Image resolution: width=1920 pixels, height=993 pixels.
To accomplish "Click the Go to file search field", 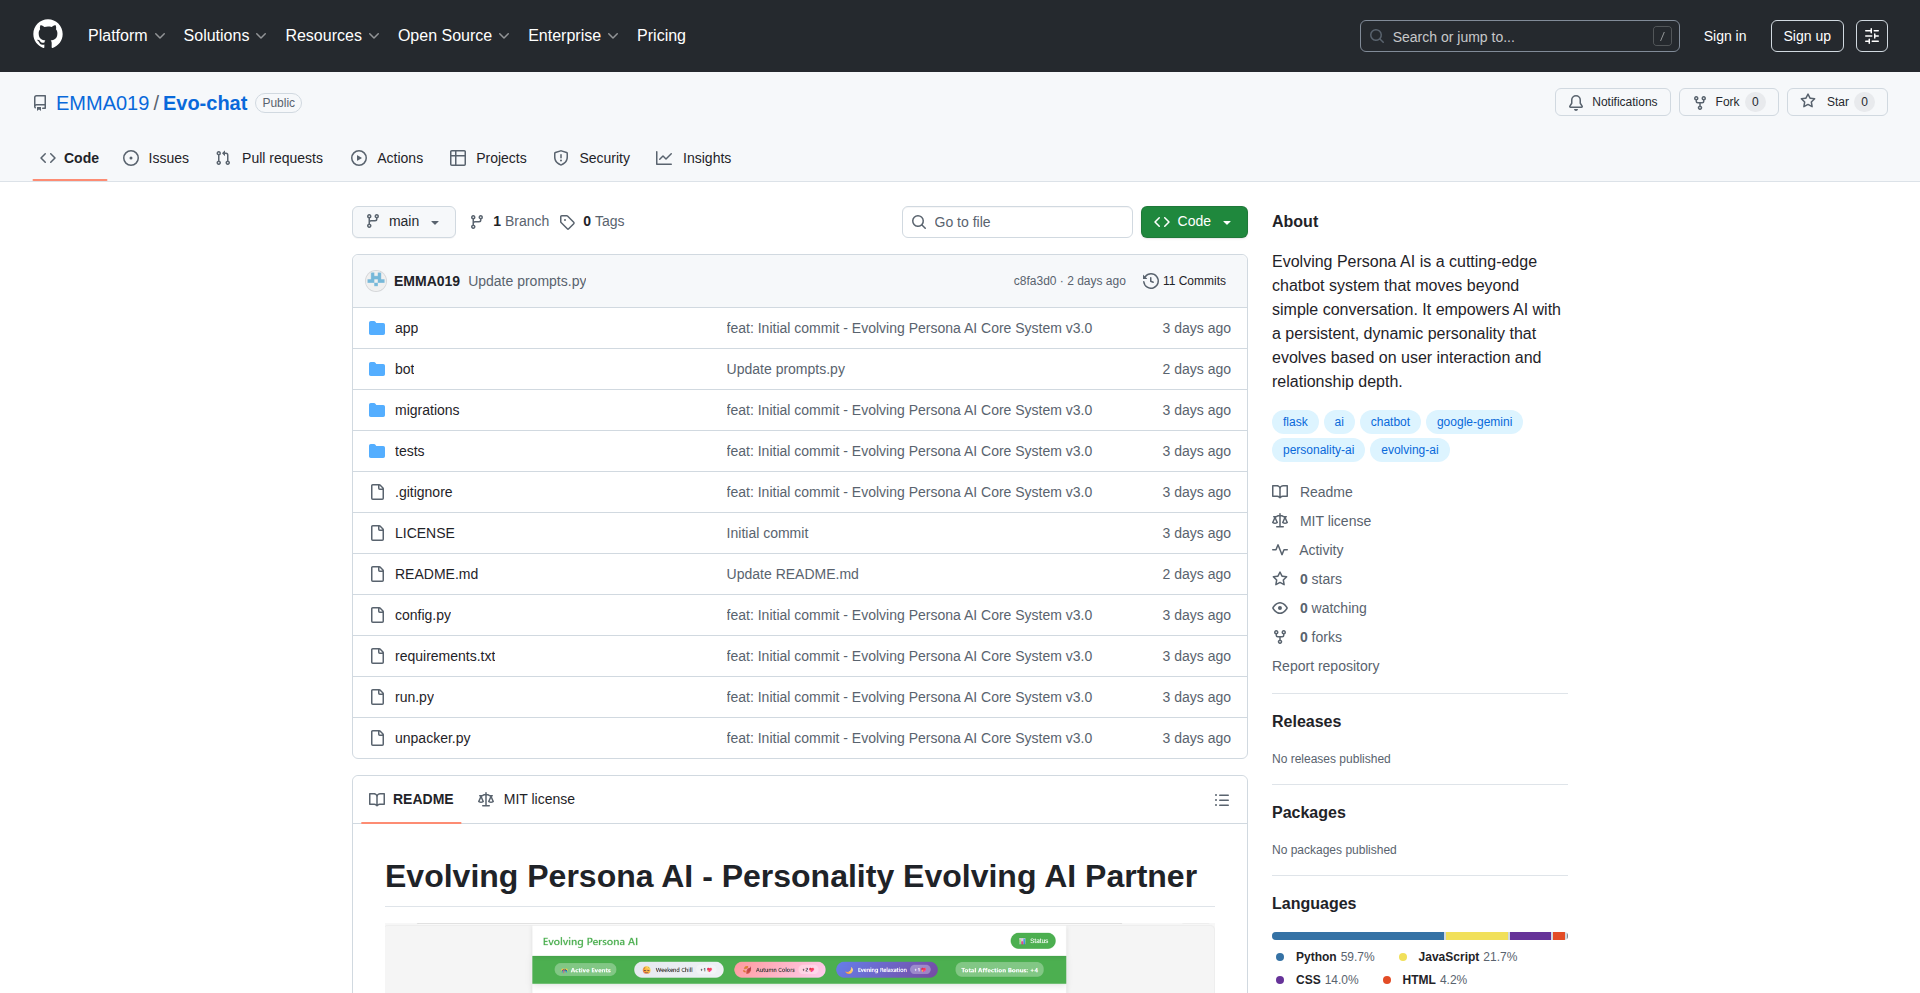I will click(1017, 221).
